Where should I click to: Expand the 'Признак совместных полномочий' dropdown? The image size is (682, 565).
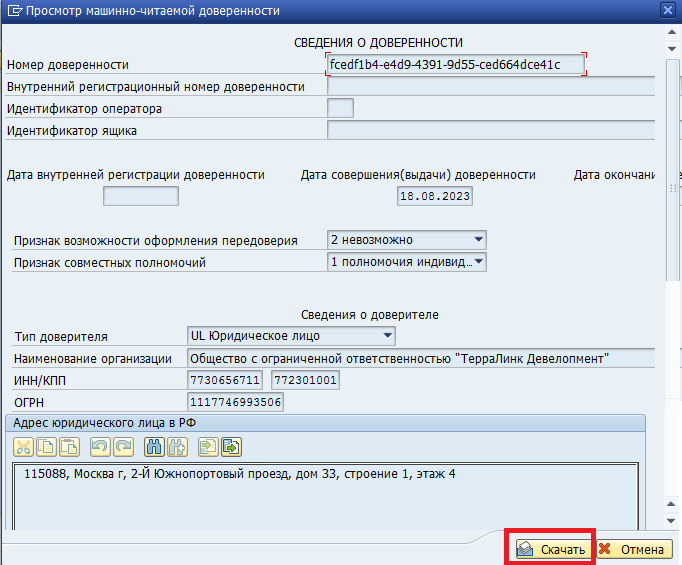click(x=478, y=262)
